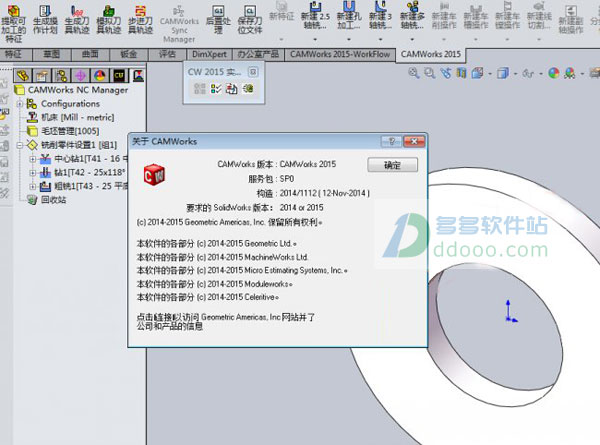Open CAMWorks feature tree CW tab
This screenshot has width=600, height=445.
(x=119, y=75)
